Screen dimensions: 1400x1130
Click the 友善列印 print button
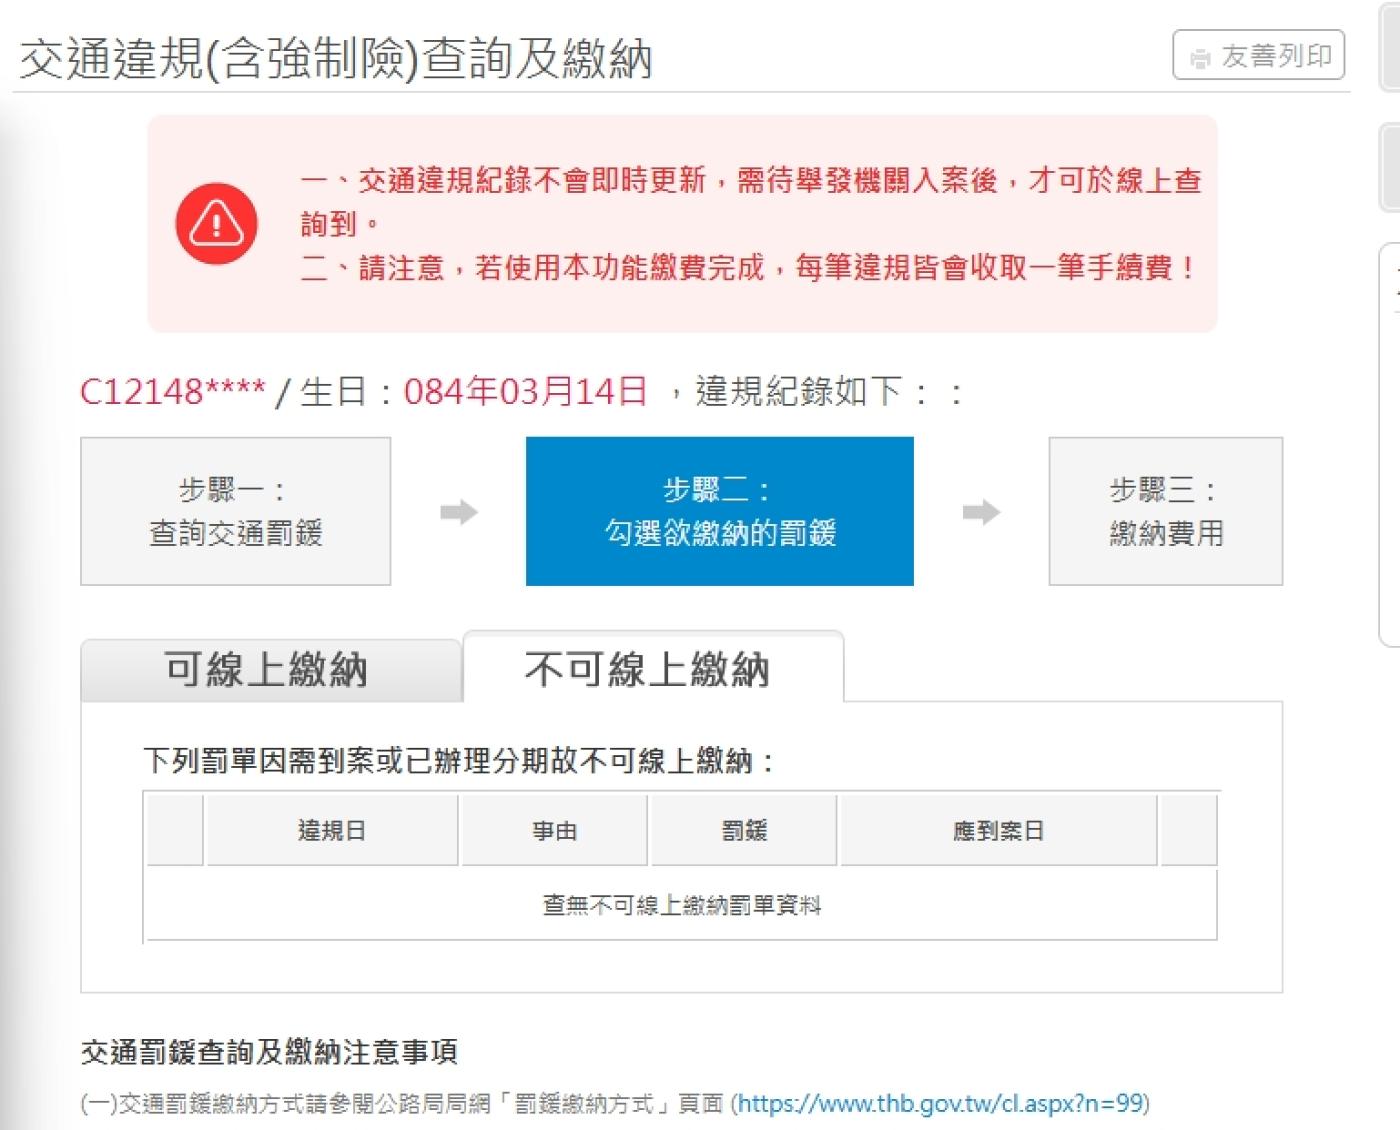[1258, 56]
